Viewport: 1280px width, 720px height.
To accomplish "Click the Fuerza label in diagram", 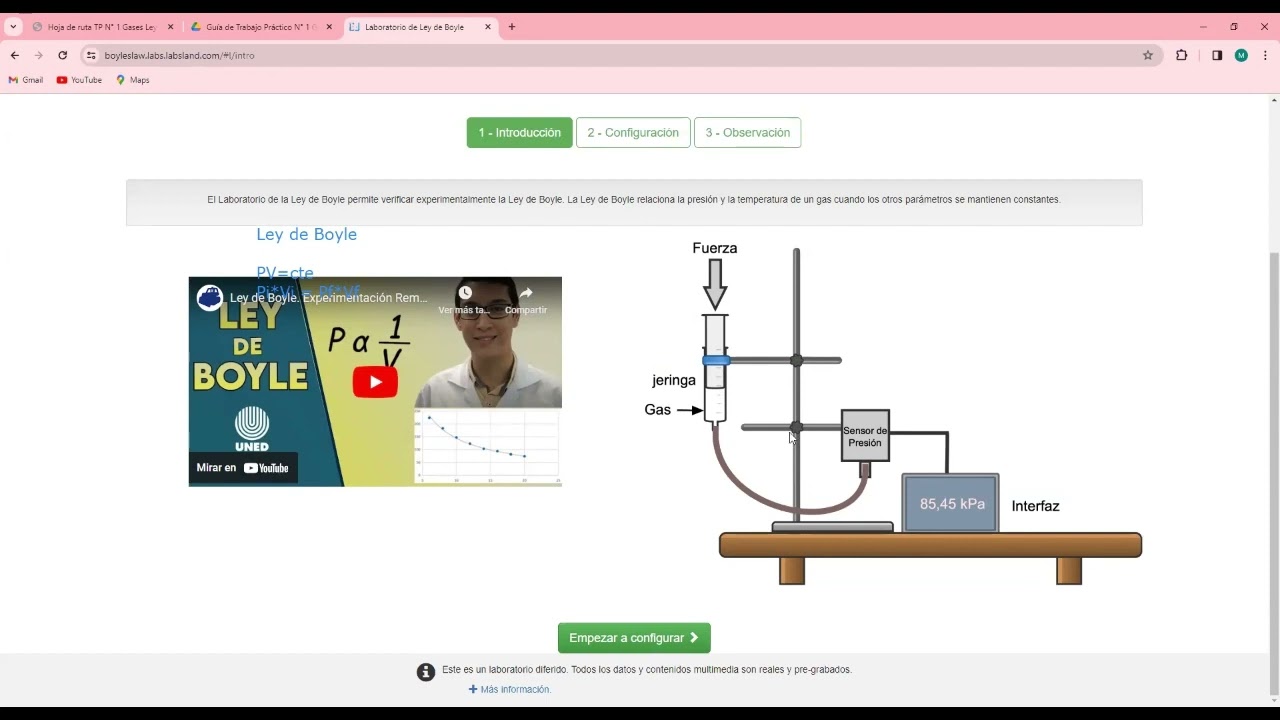I will click(714, 248).
